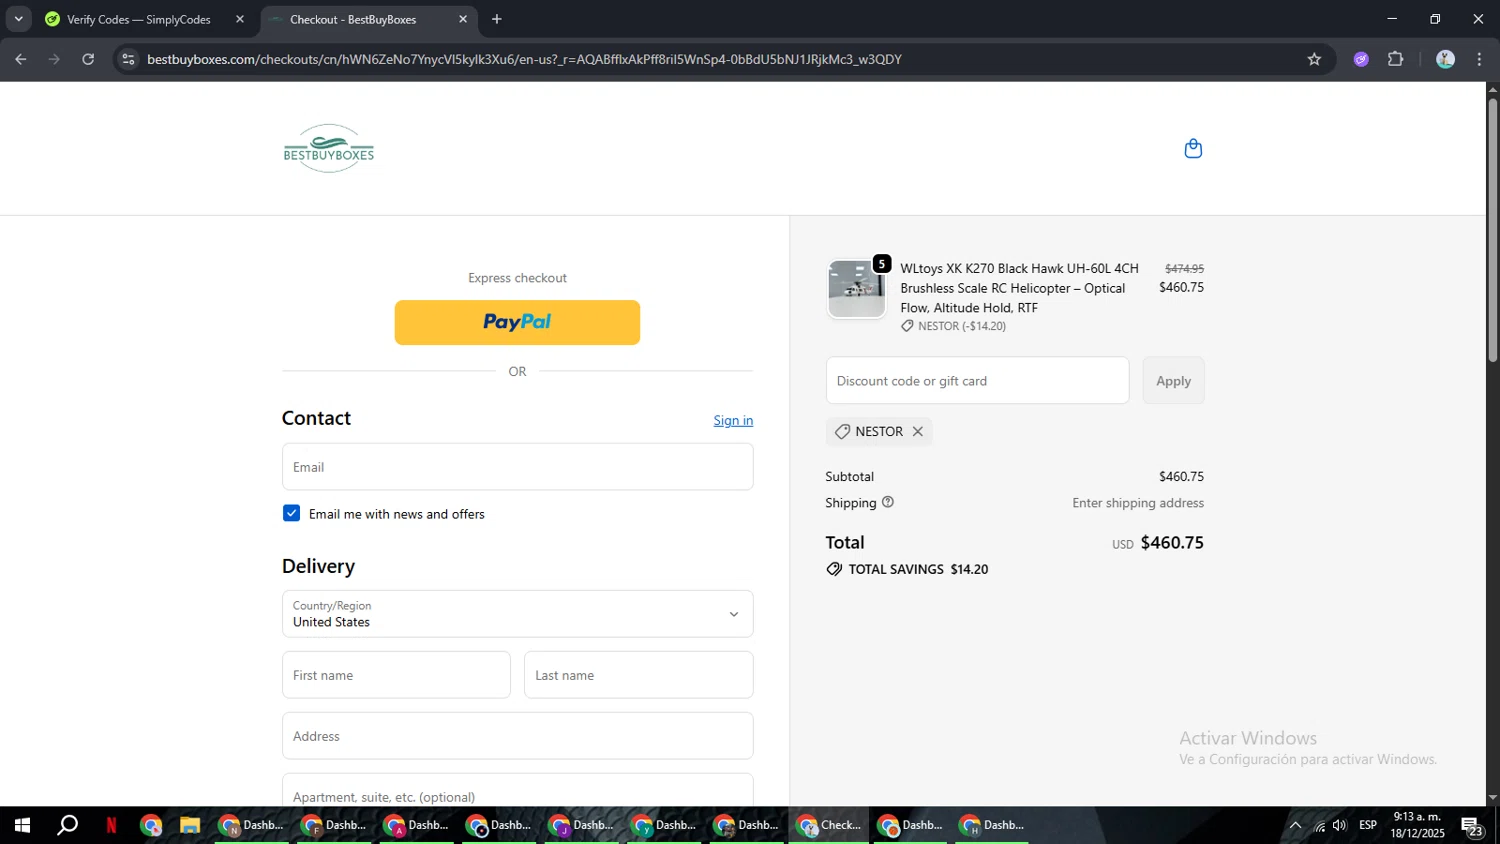Remove the NESTOR discount code

pyautogui.click(x=917, y=432)
